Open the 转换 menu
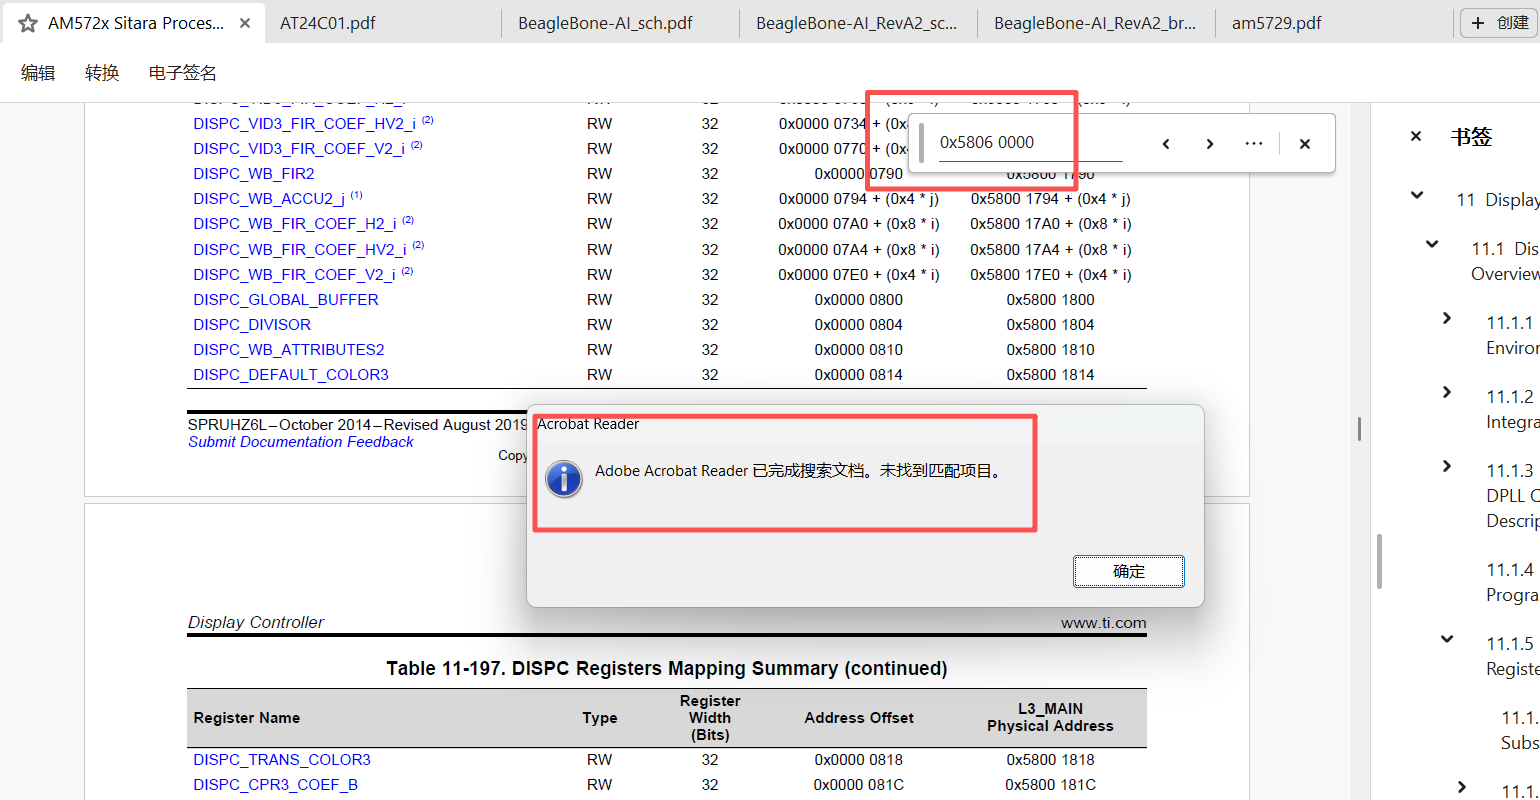This screenshot has height=800, width=1540. pos(102,73)
